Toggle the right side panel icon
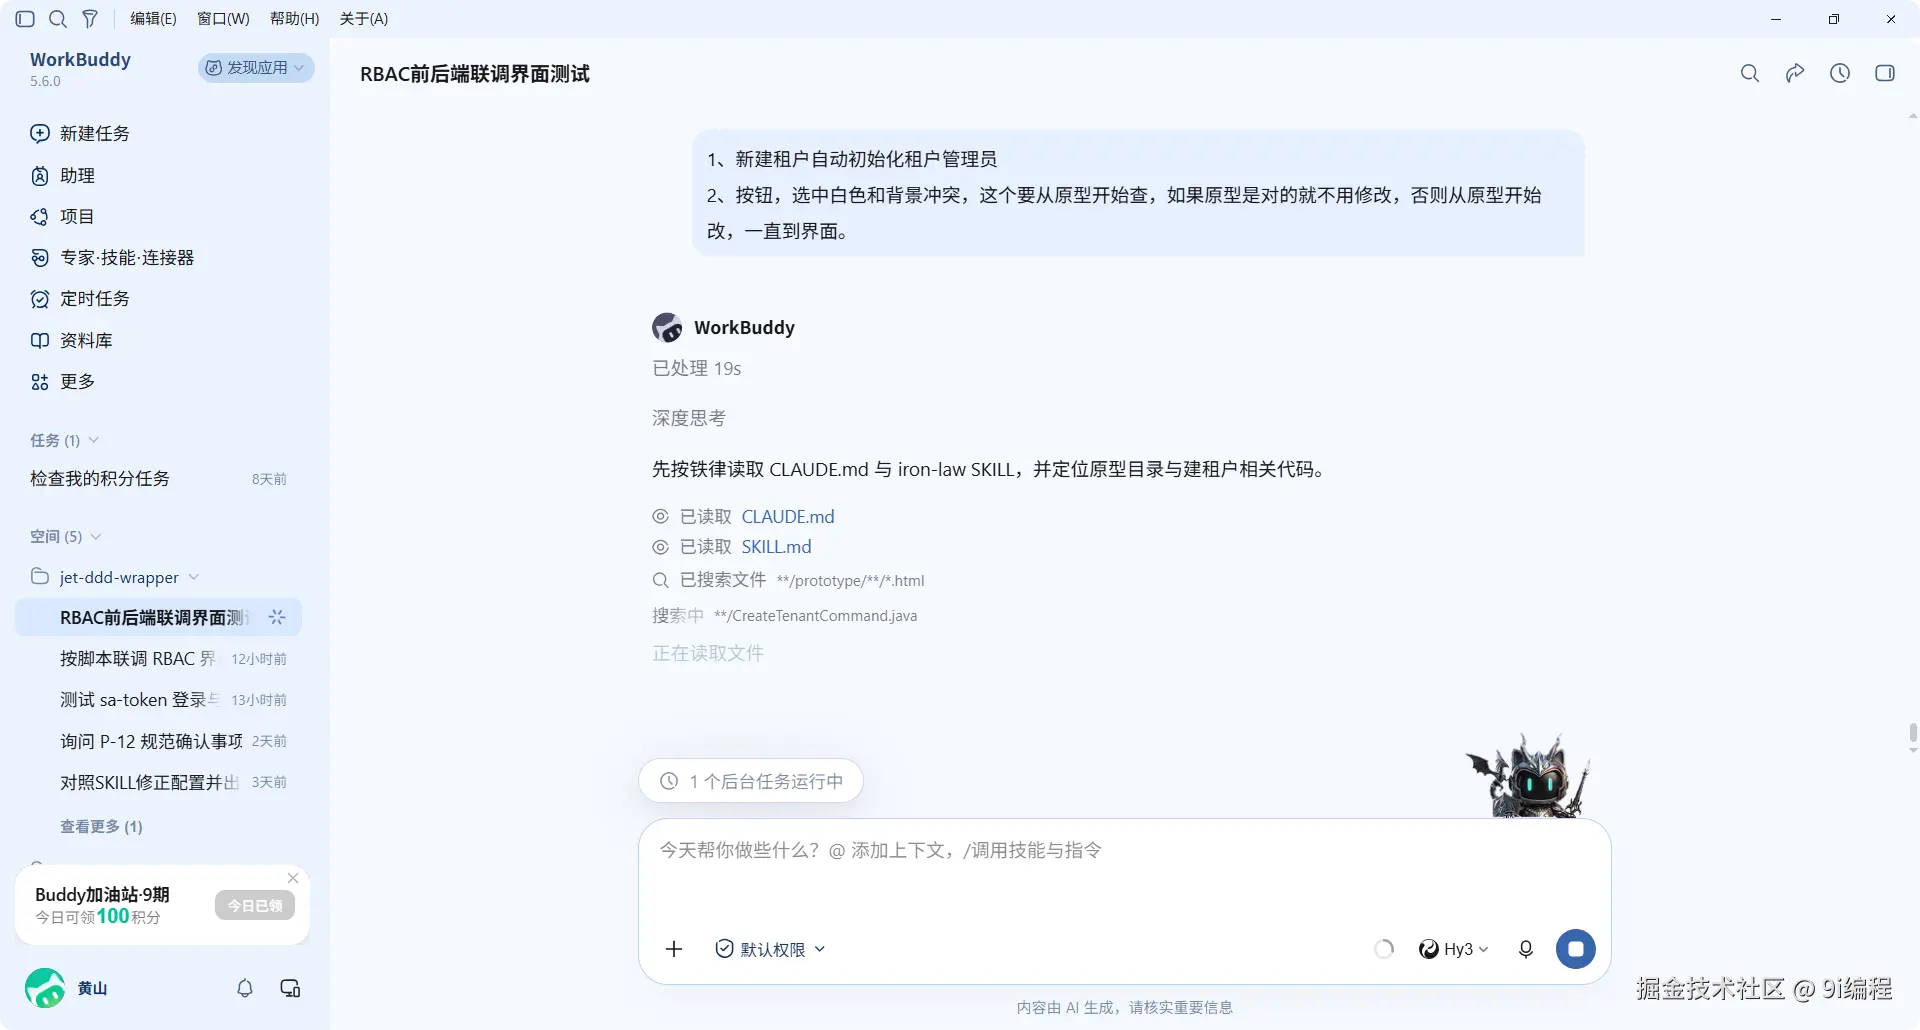Image resolution: width=1920 pixels, height=1030 pixels. [x=1885, y=73]
